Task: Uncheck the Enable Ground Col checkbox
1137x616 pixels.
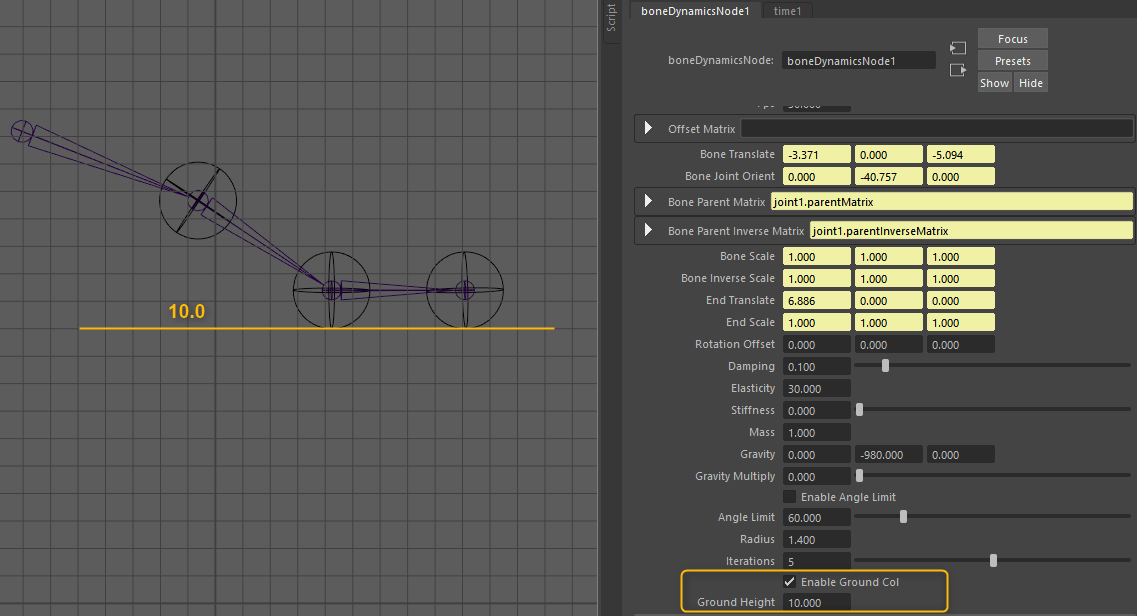Action: click(x=789, y=582)
